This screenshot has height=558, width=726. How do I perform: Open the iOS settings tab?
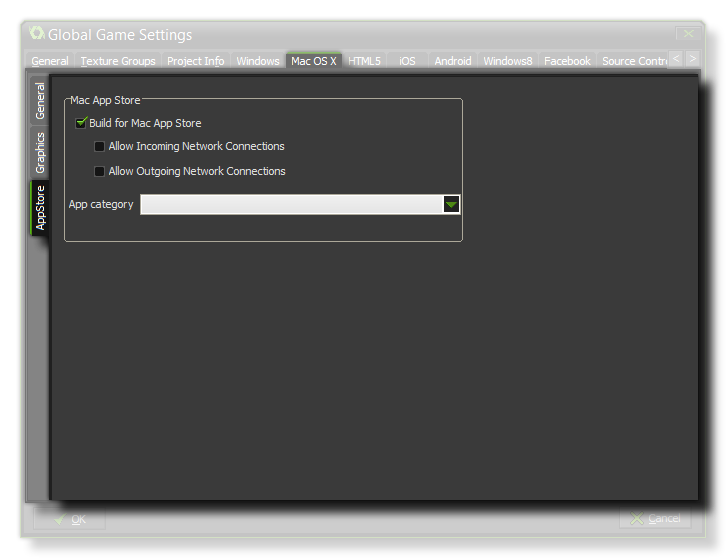[x=407, y=61]
